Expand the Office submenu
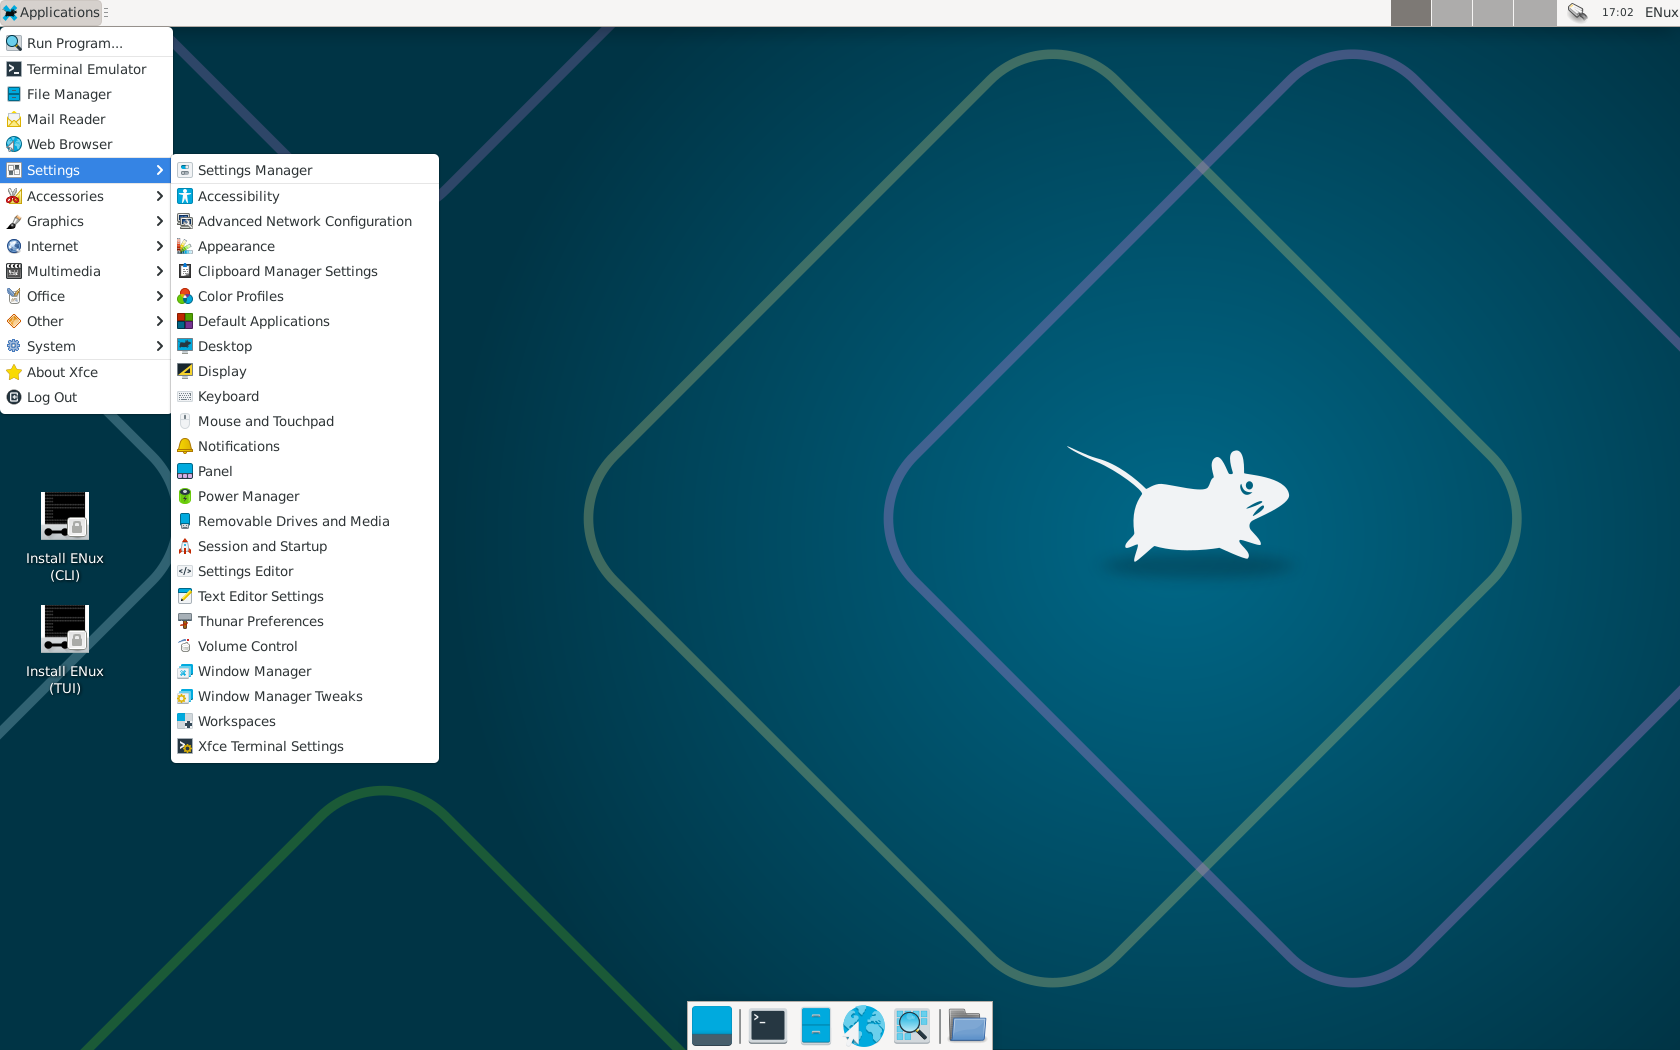 click(x=86, y=296)
